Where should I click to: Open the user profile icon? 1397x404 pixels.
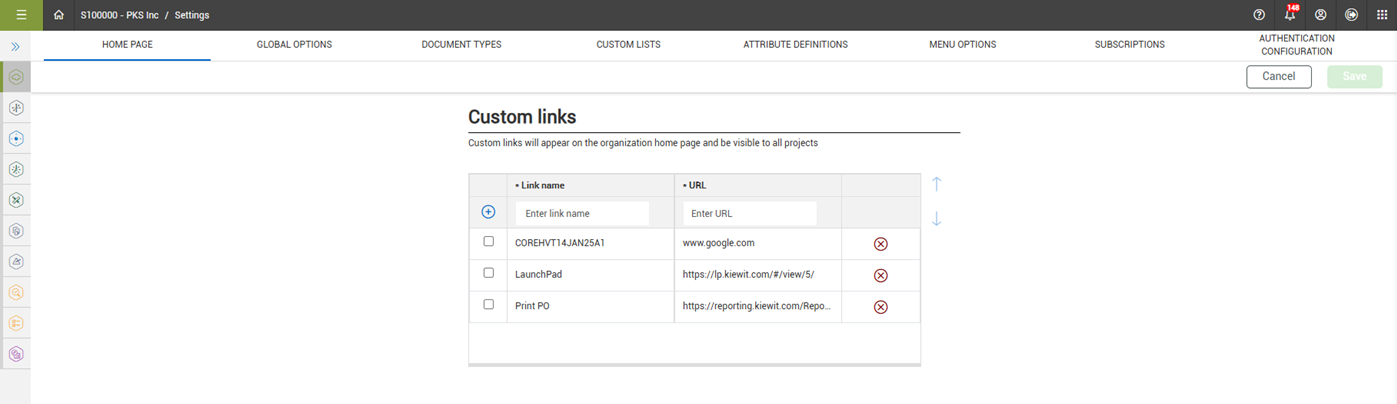[x=1321, y=15]
